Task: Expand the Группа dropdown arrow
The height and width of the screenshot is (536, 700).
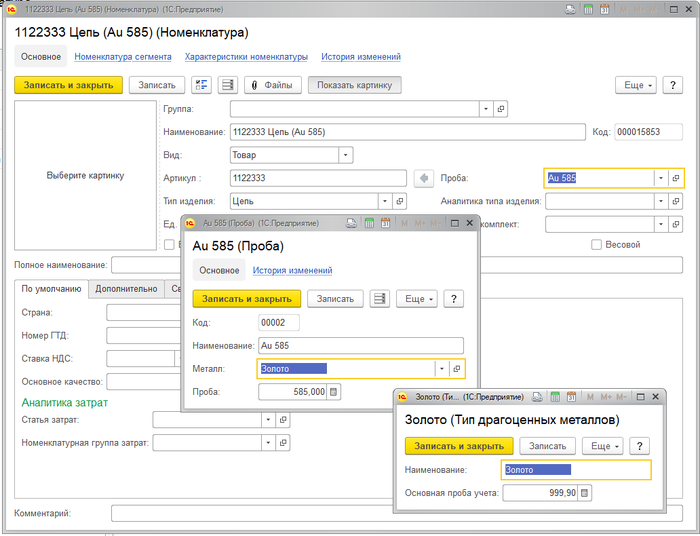Action: coord(485,109)
